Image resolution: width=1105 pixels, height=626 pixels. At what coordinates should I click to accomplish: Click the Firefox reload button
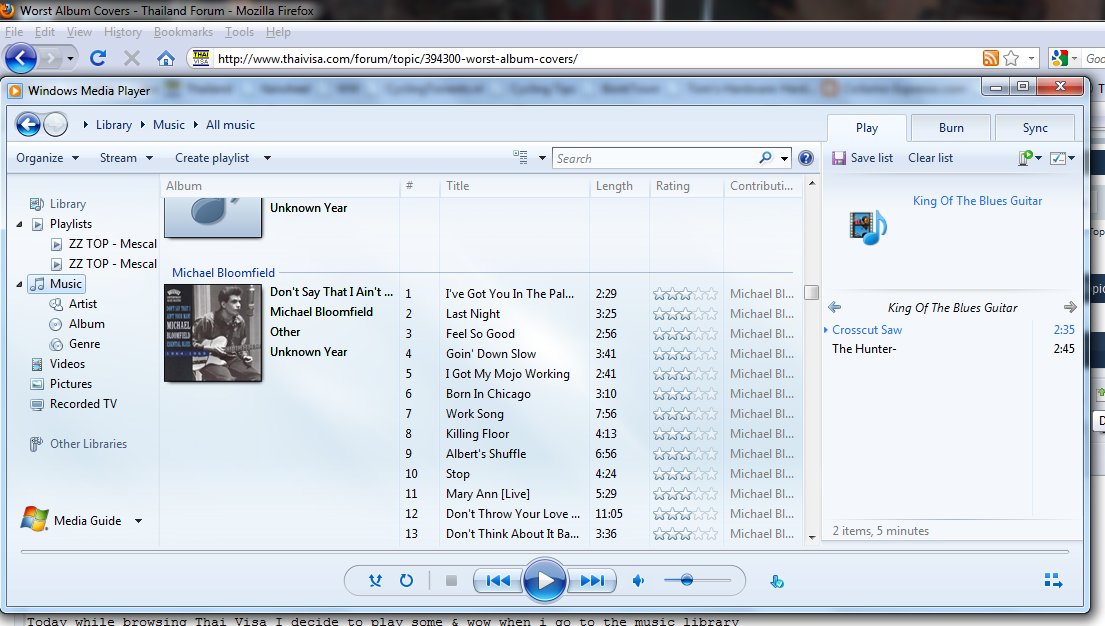click(98, 58)
